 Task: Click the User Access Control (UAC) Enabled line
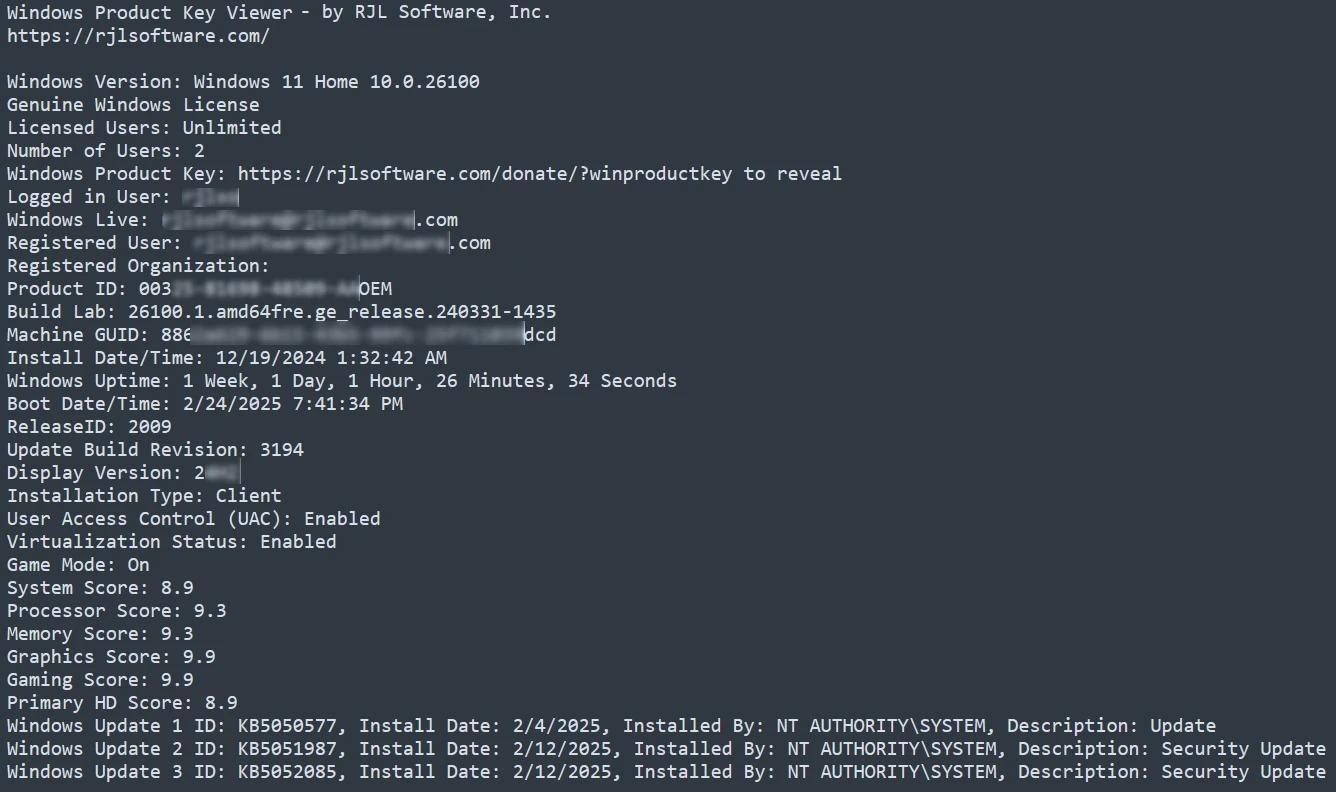pos(193,519)
